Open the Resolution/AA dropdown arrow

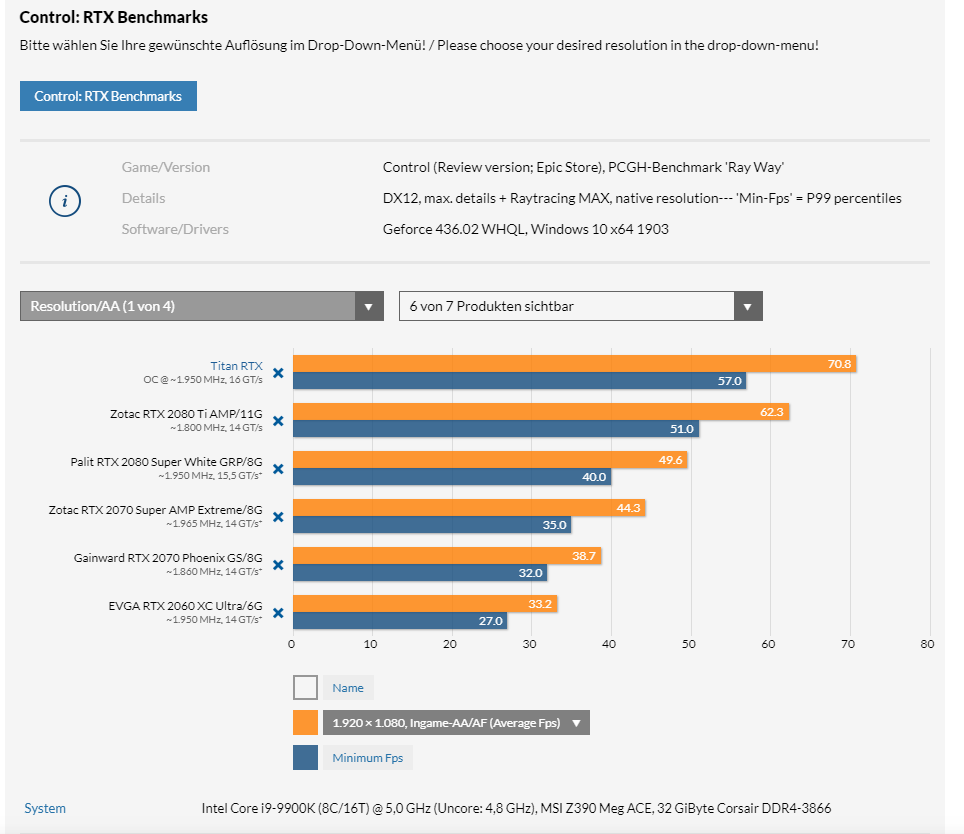click(x=369, y=306)
